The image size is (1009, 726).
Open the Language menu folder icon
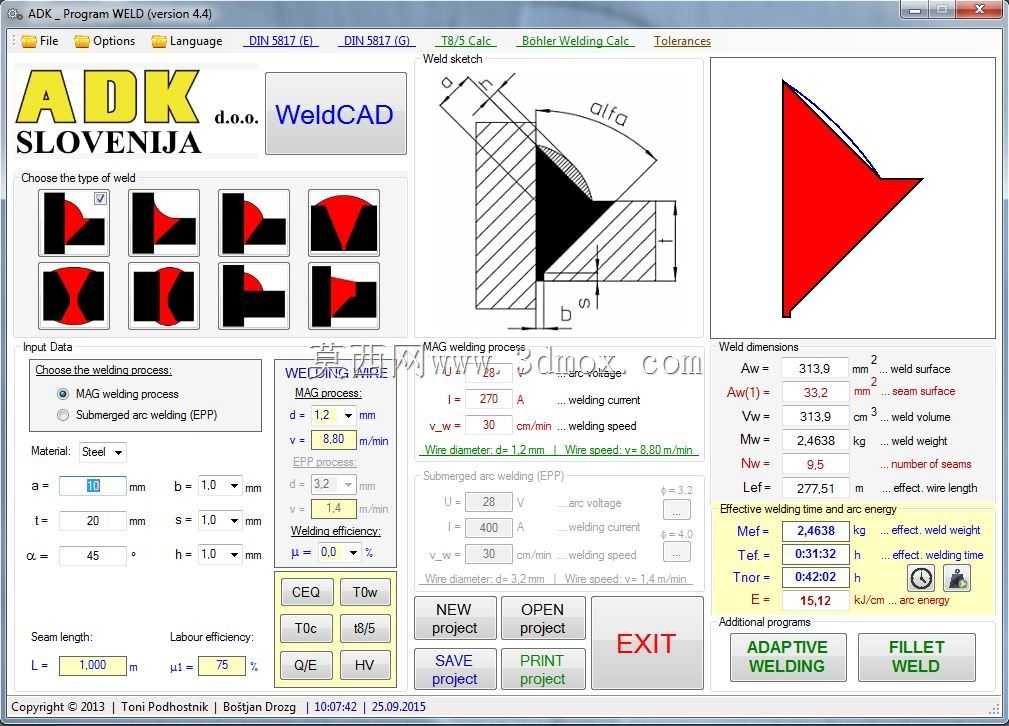(159, 41)
